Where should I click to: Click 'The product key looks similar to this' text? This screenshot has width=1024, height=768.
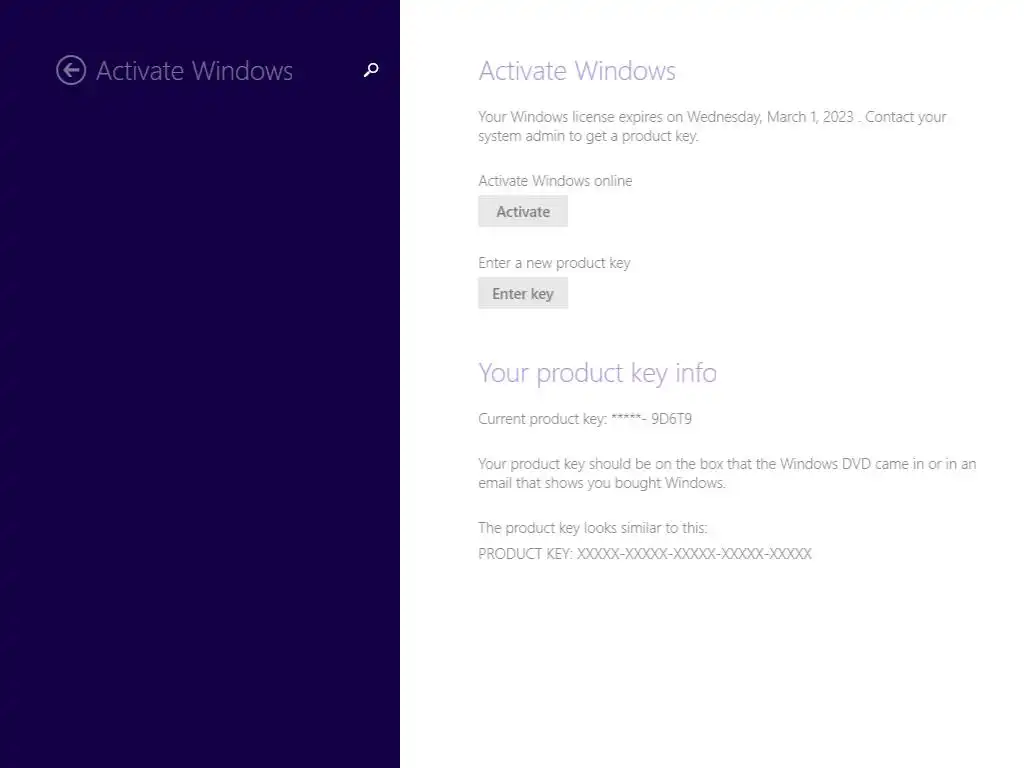coord(593,528)
